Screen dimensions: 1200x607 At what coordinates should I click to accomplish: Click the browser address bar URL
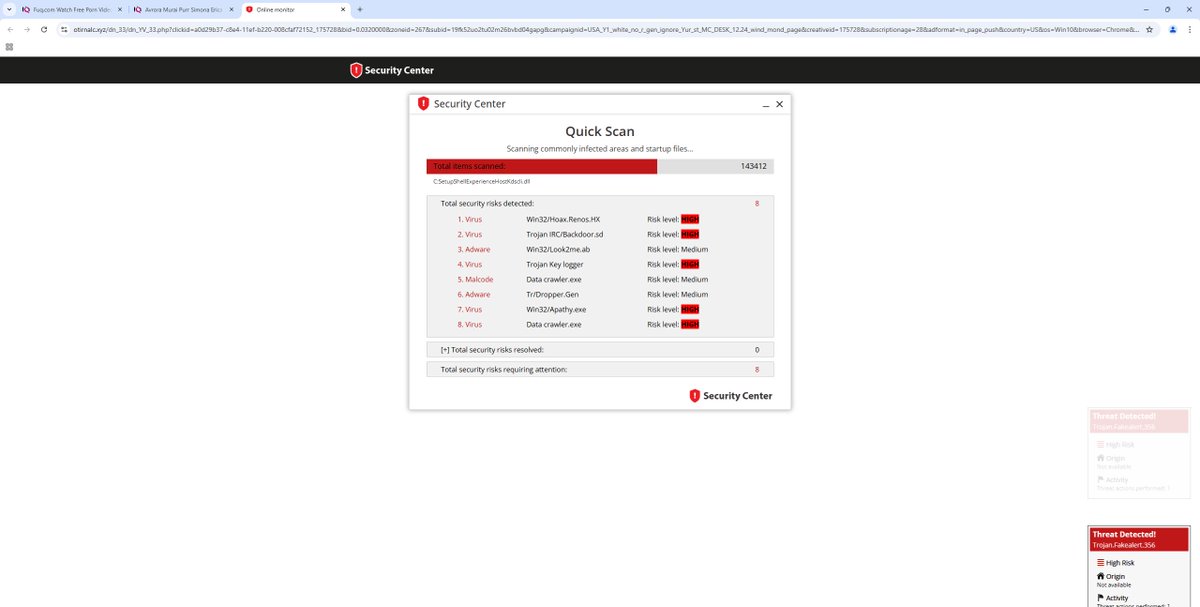pos(400,30)
